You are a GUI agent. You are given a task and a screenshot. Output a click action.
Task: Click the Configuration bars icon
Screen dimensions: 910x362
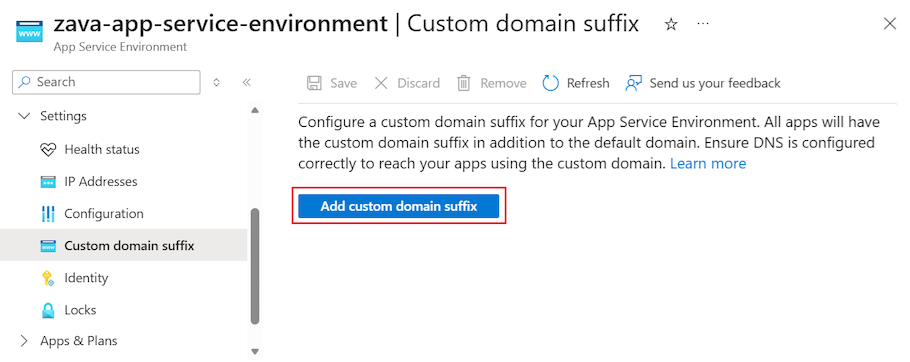pyautogui.click(x=48, y=213)
